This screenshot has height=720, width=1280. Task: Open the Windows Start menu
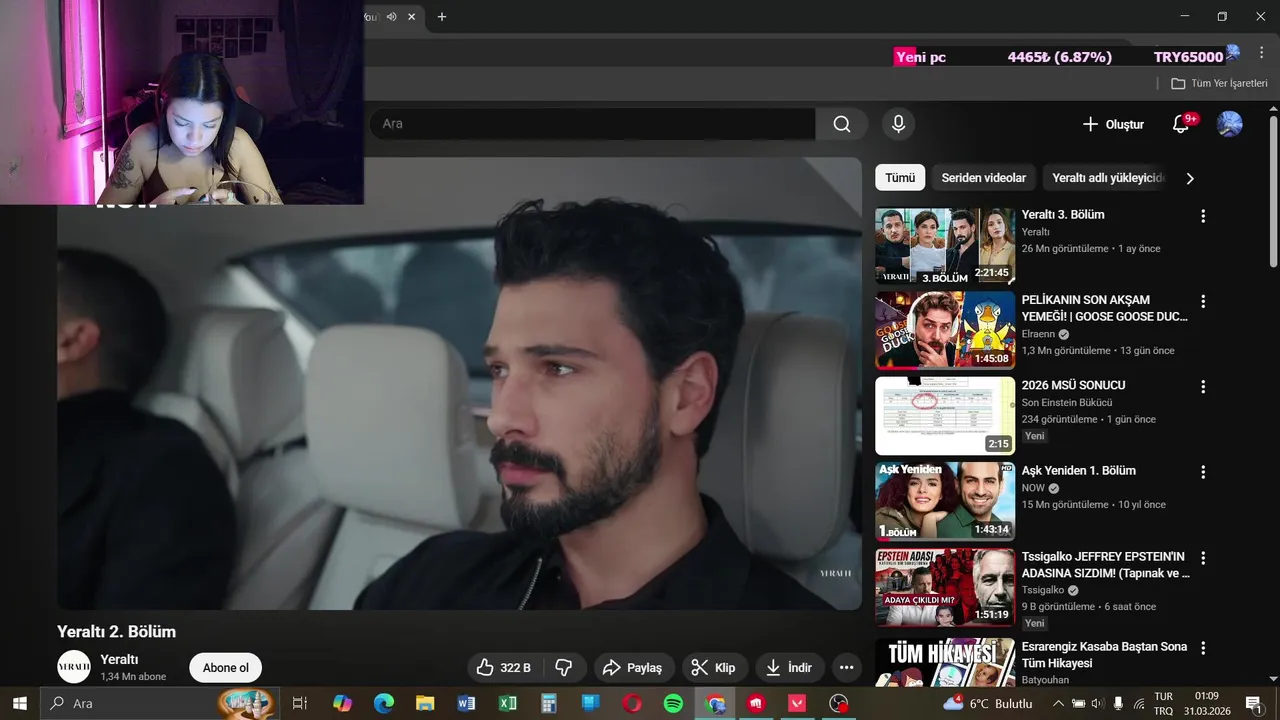(x=20, y=703)
